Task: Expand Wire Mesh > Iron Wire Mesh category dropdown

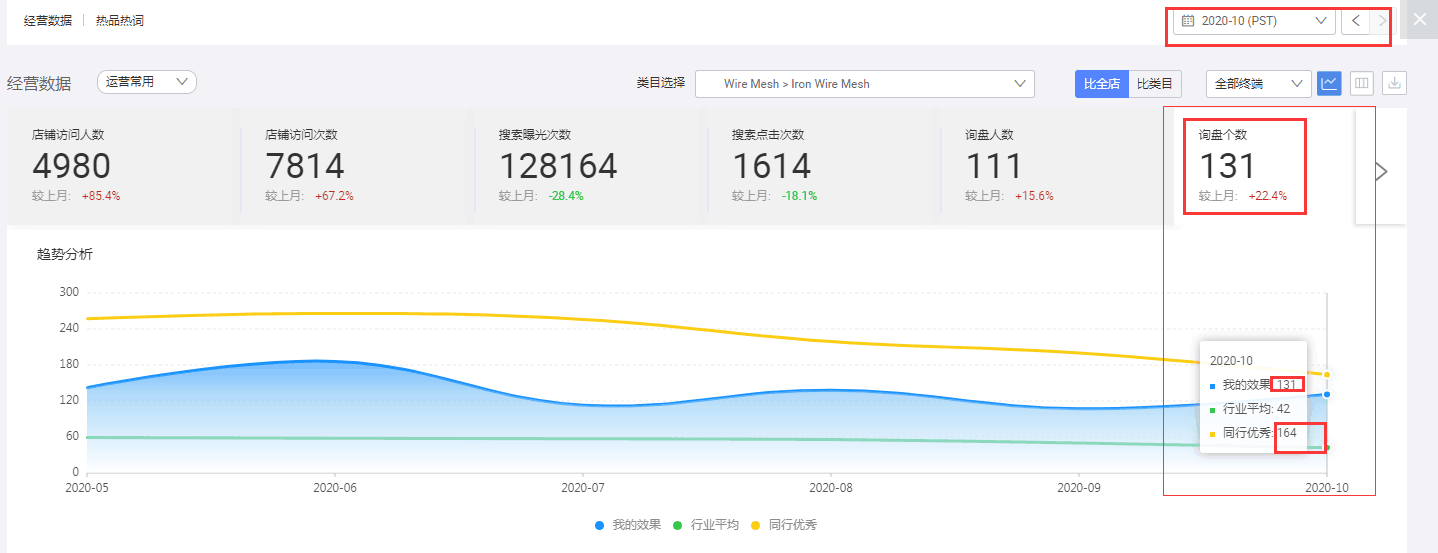Action: tap(864, 84)
